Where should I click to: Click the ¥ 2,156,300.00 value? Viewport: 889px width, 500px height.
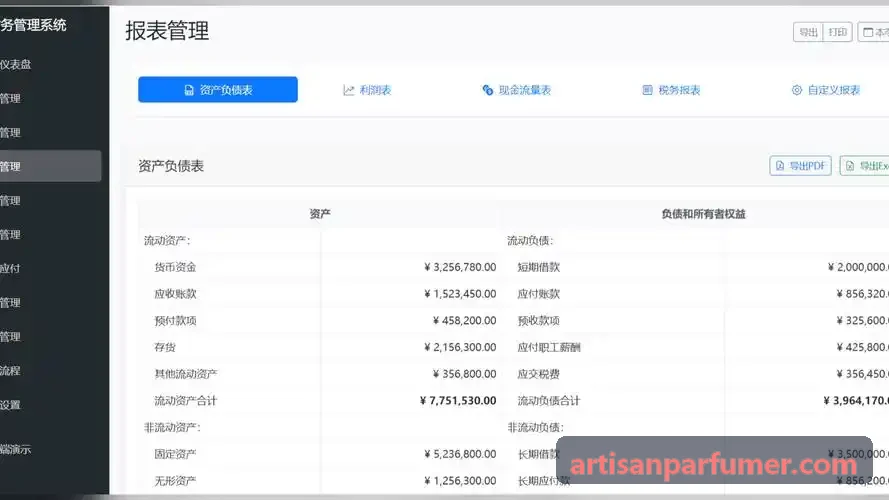460,347
